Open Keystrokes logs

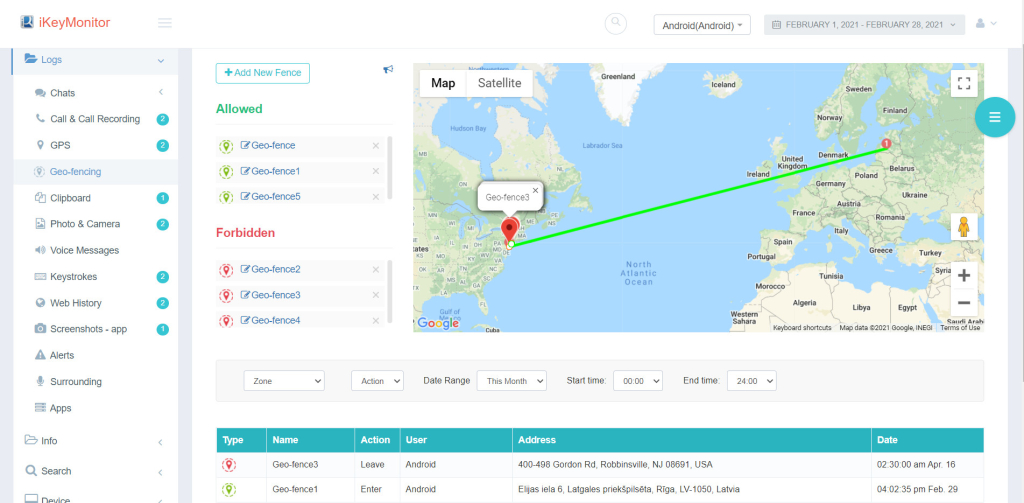(95, 277)
